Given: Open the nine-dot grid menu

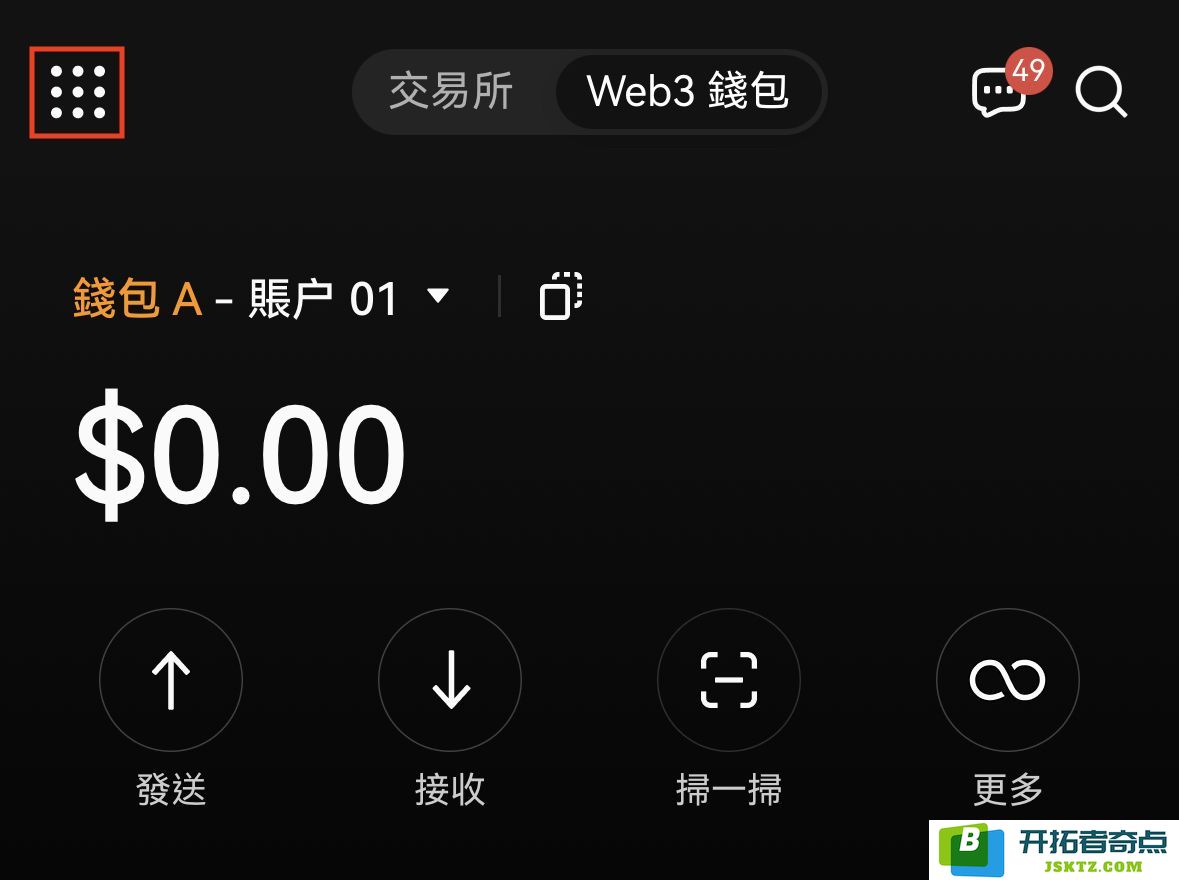Looking at the screenshot, I should click(77, 93).
